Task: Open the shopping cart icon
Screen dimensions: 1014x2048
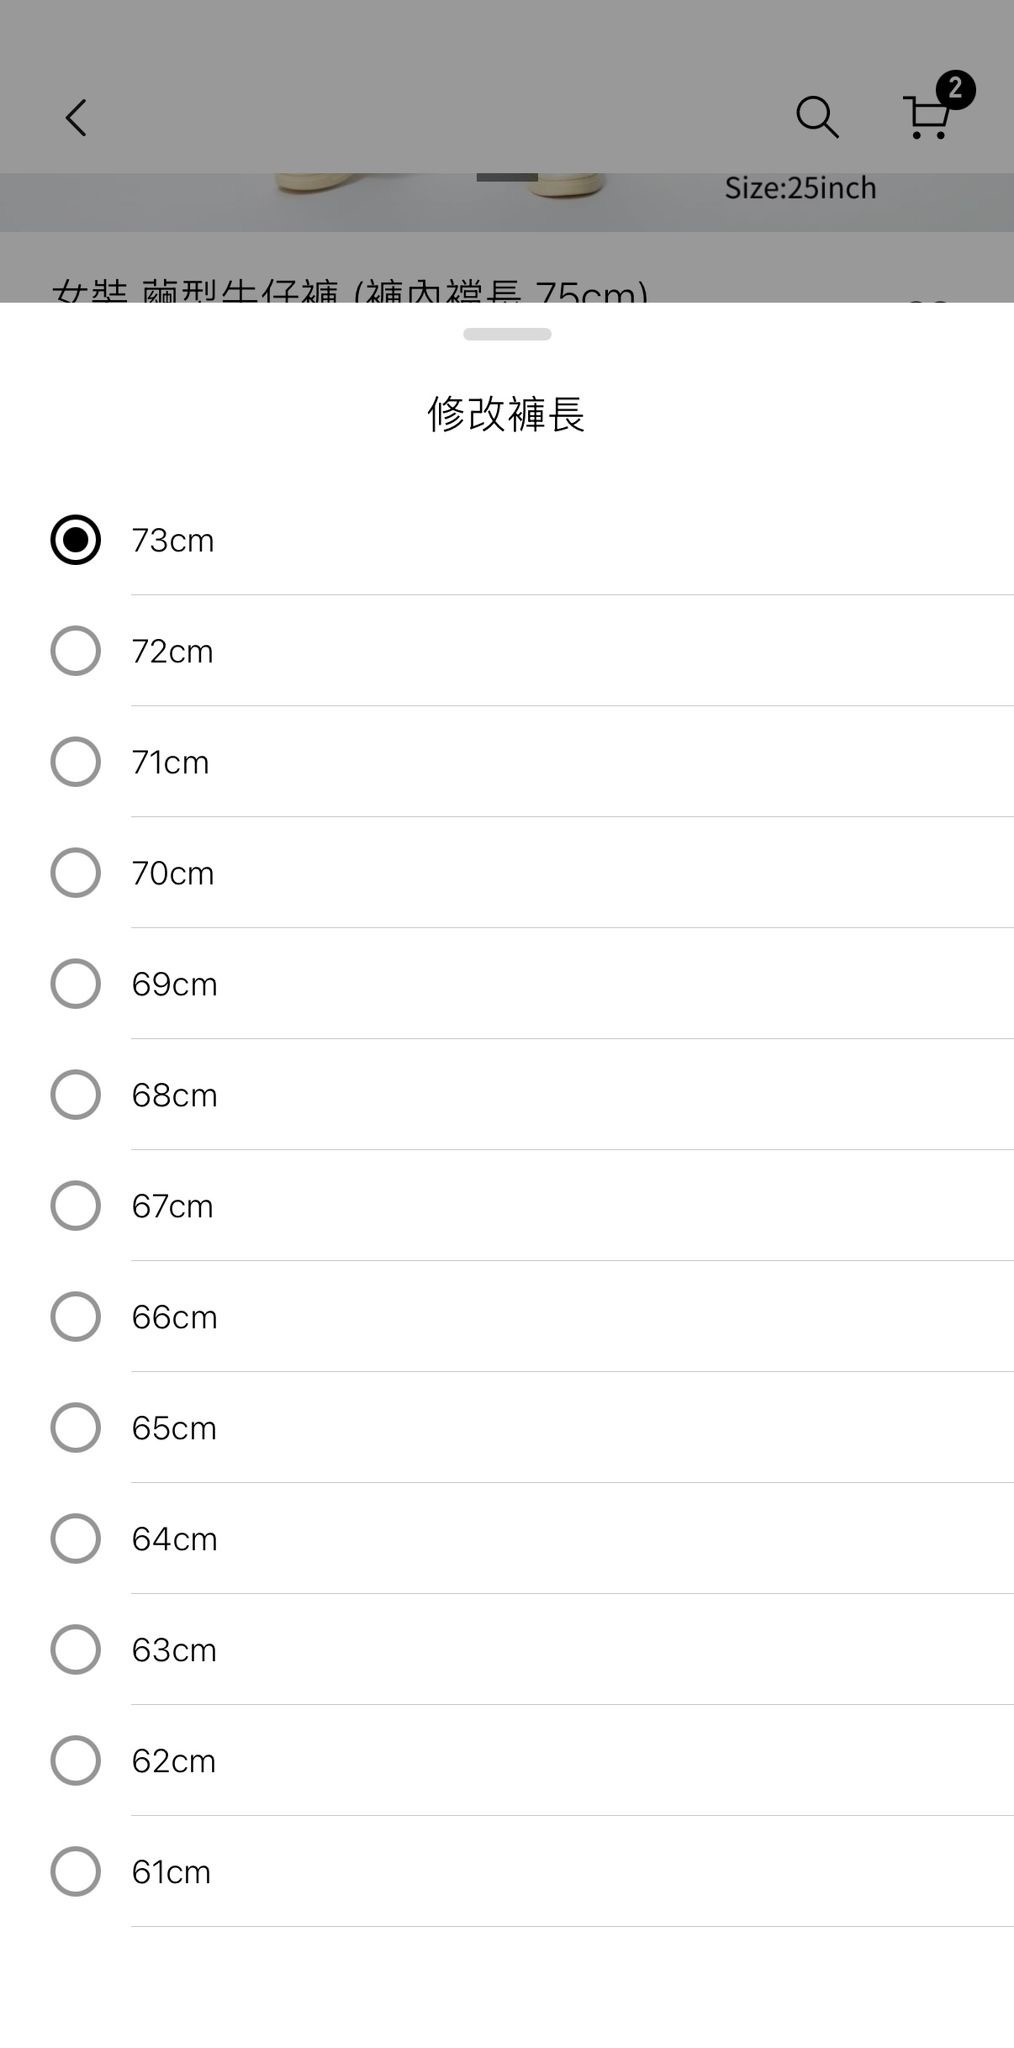Action: point(929,116)
